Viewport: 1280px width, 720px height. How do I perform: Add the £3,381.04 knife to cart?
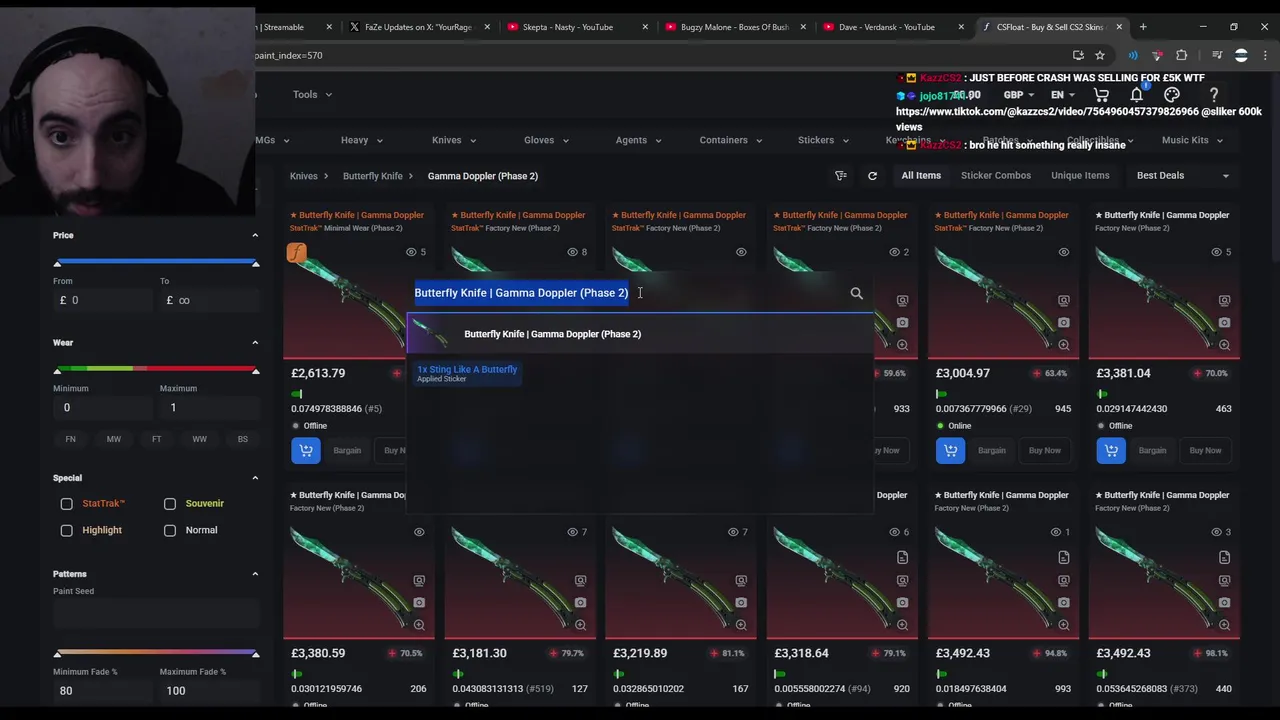tap(1111, 451)
